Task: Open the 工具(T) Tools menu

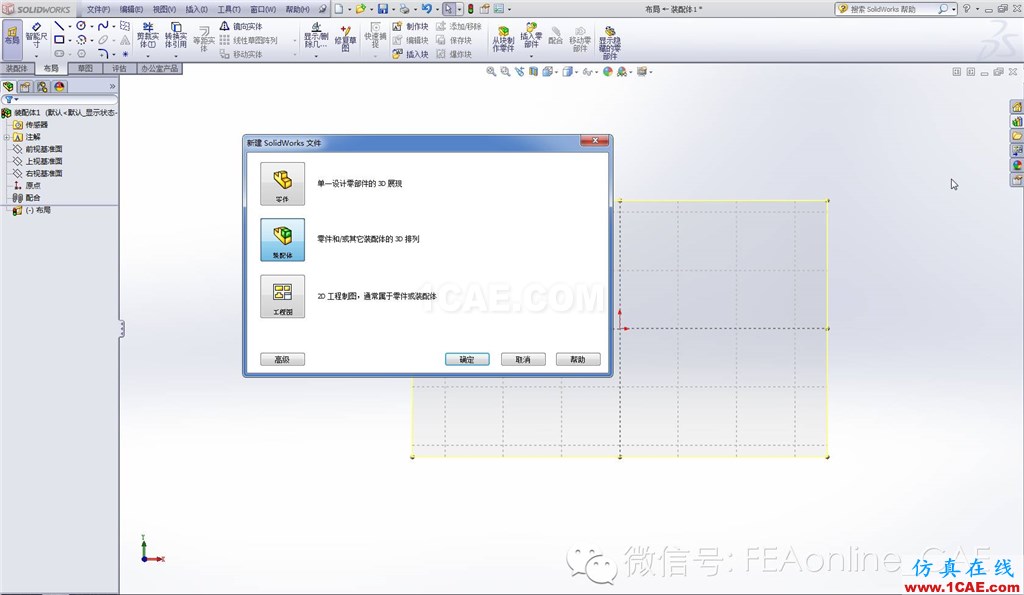Action: (229, 9)
